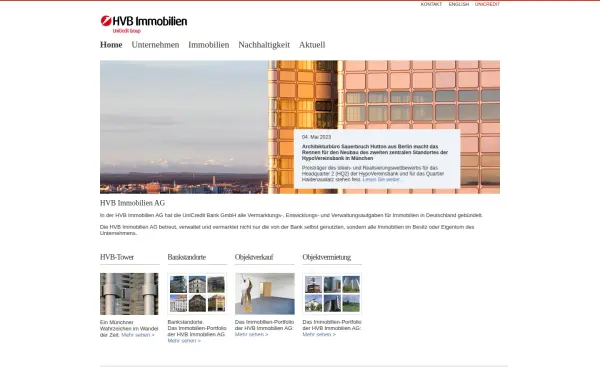Click the Objektvermietung building grid thumbnail
600x375 pixels.
tap(332, 294)
